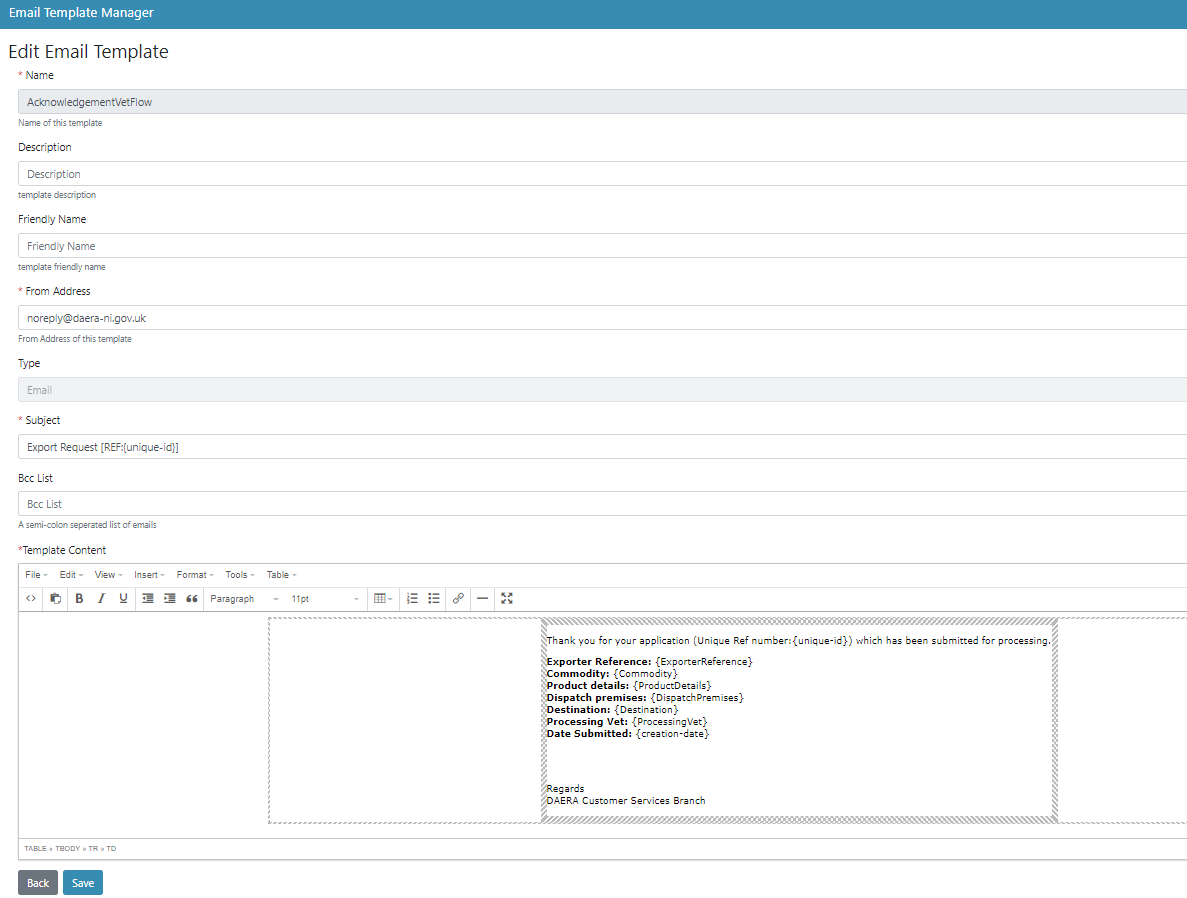
Task: Decrease indent (outdent) in editor
Action: [x=148, y=598]
